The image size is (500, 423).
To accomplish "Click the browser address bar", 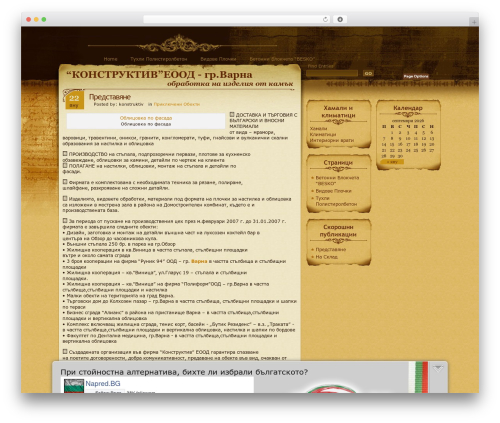I will (237, 20).
